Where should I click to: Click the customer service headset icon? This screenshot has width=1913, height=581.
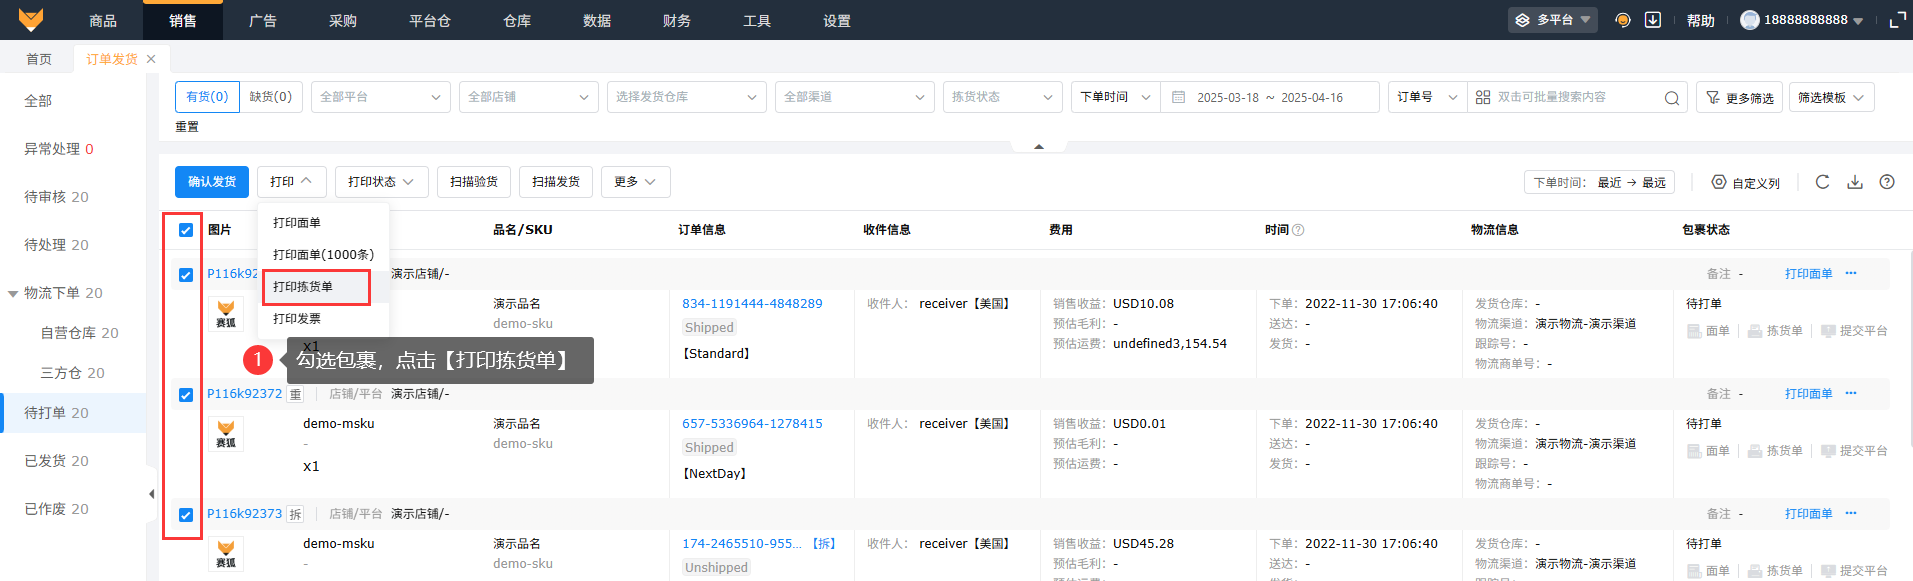coord(1623,20)
